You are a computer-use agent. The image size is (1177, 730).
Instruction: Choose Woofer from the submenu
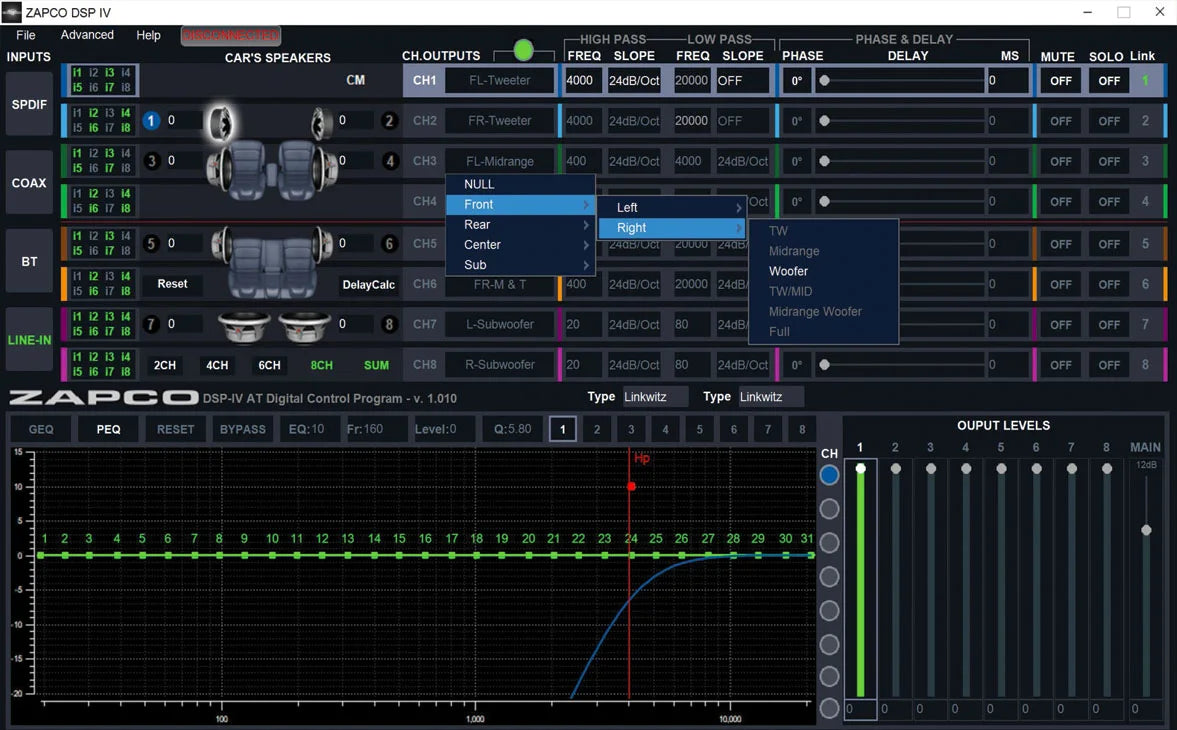(x=788, y=271)
